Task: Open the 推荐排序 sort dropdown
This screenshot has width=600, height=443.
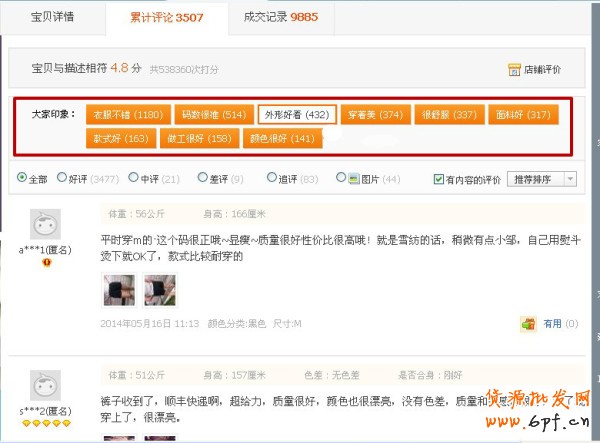Action: (543, 179)
